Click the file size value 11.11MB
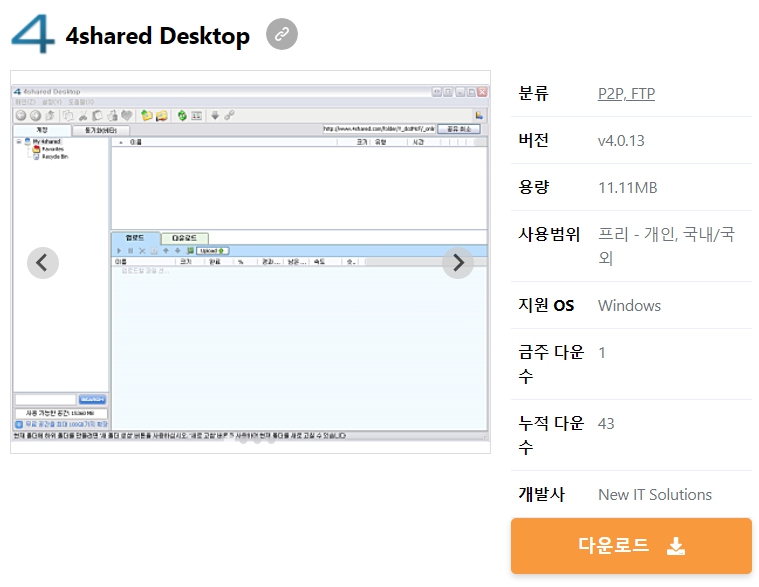 [627, 188]
